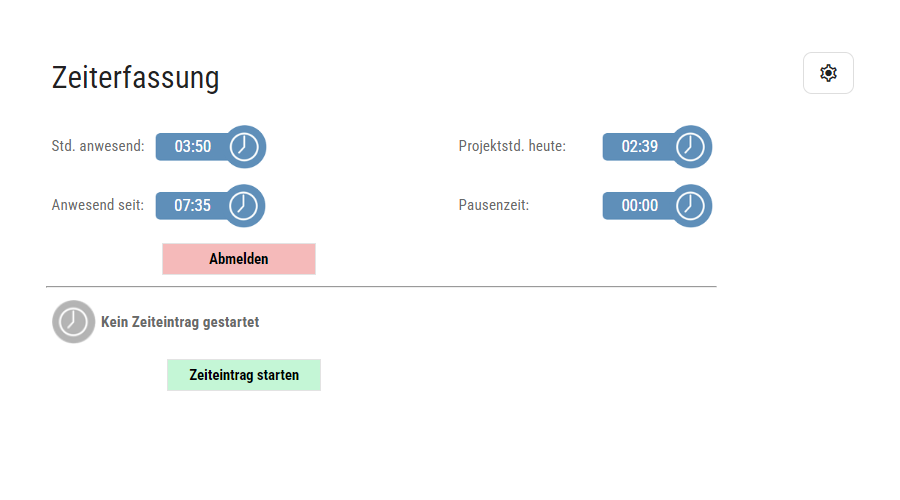Click the horizontal divider line below Abmelden

pos(380,287)
